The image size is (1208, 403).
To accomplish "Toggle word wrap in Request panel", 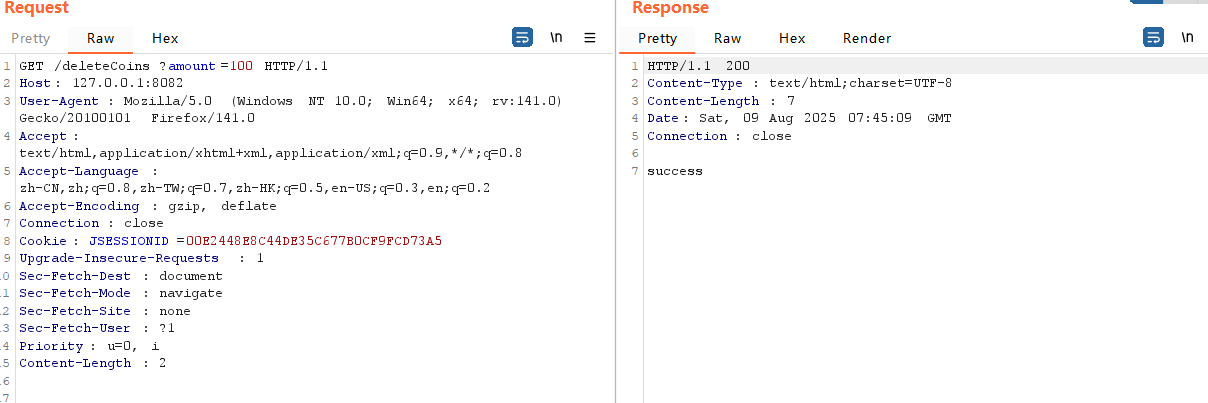I will (522, 38).
